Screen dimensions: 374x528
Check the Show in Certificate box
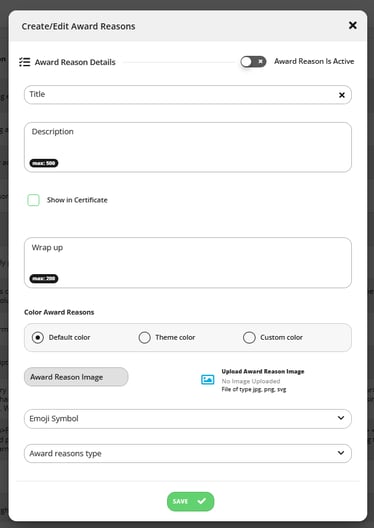tap(33, 200)
